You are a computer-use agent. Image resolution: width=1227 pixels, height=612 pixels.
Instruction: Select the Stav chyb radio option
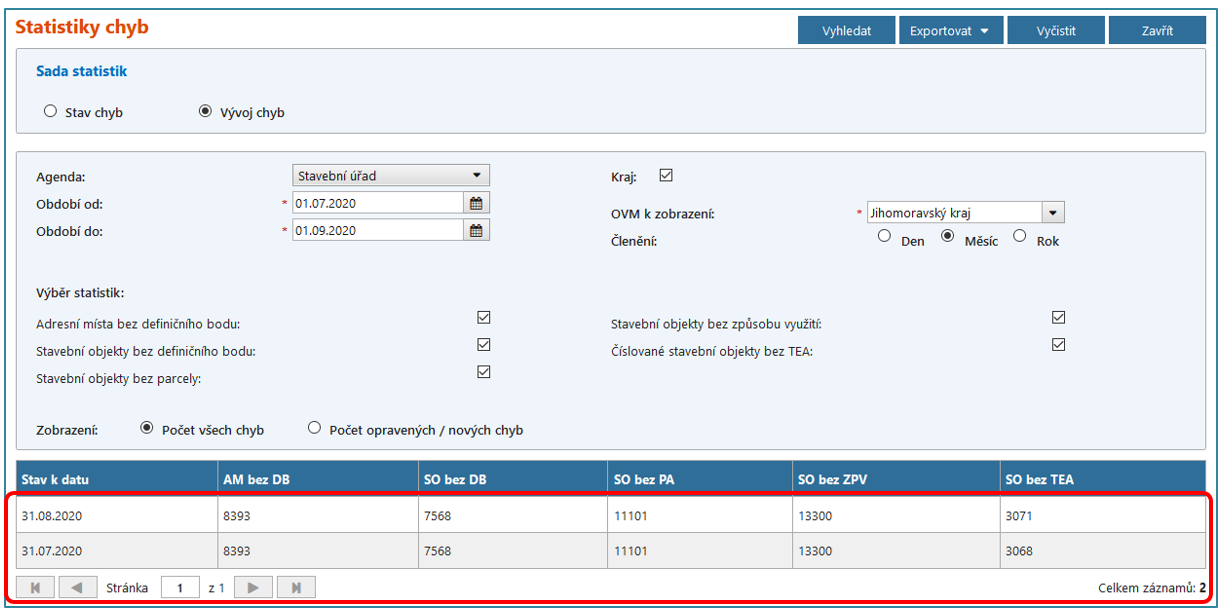pyautogui.click(x=50, y=112)
